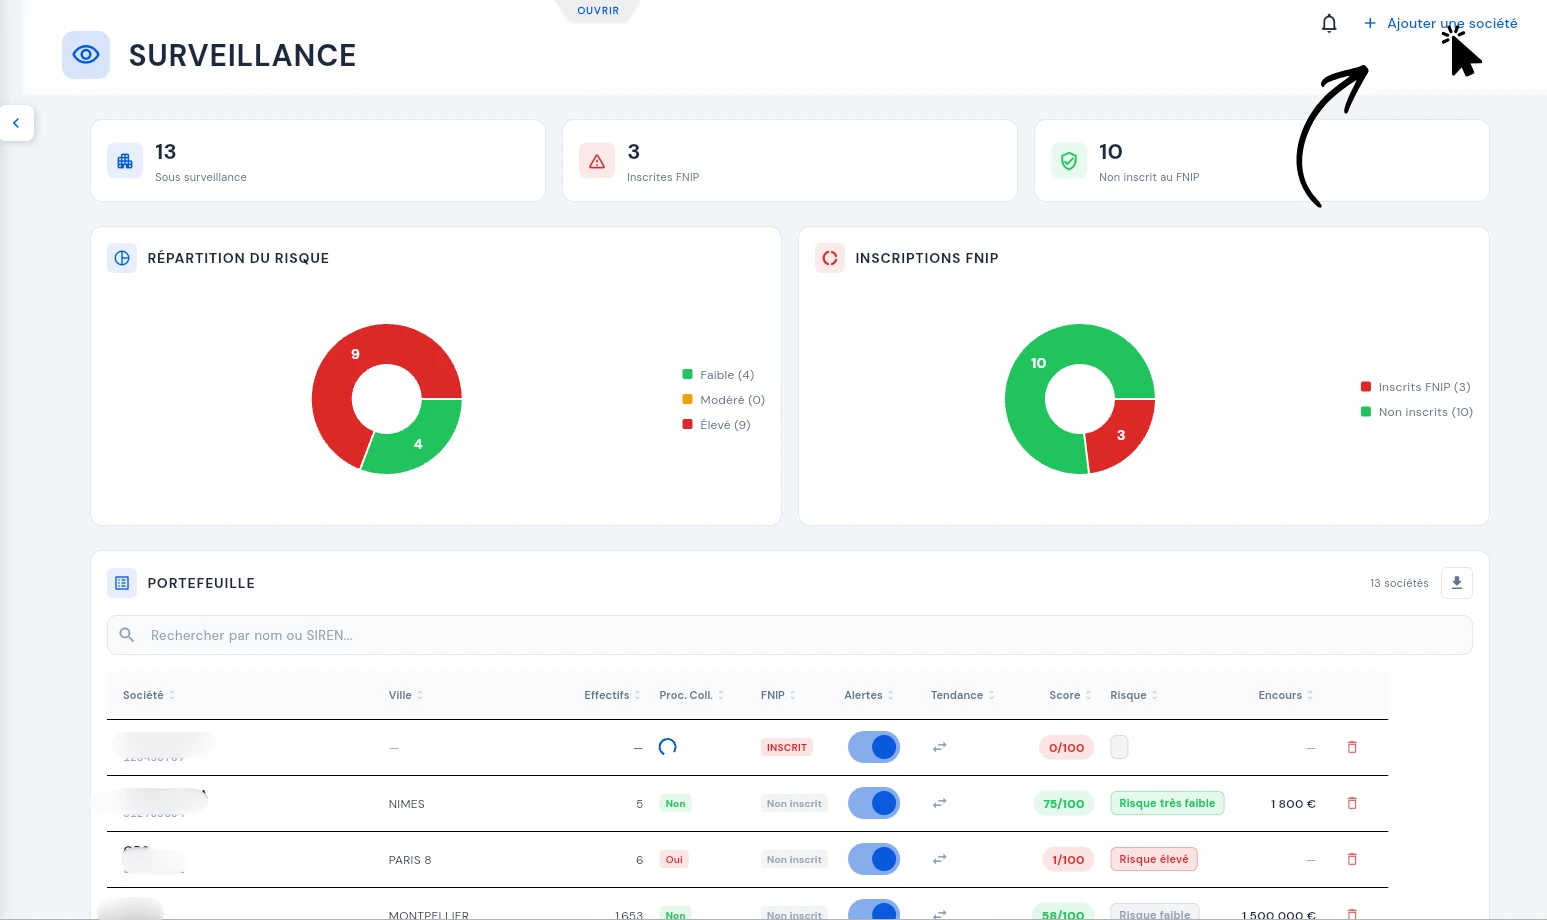Toggle the Élevé (9) red legend swatch

point(687,424)
